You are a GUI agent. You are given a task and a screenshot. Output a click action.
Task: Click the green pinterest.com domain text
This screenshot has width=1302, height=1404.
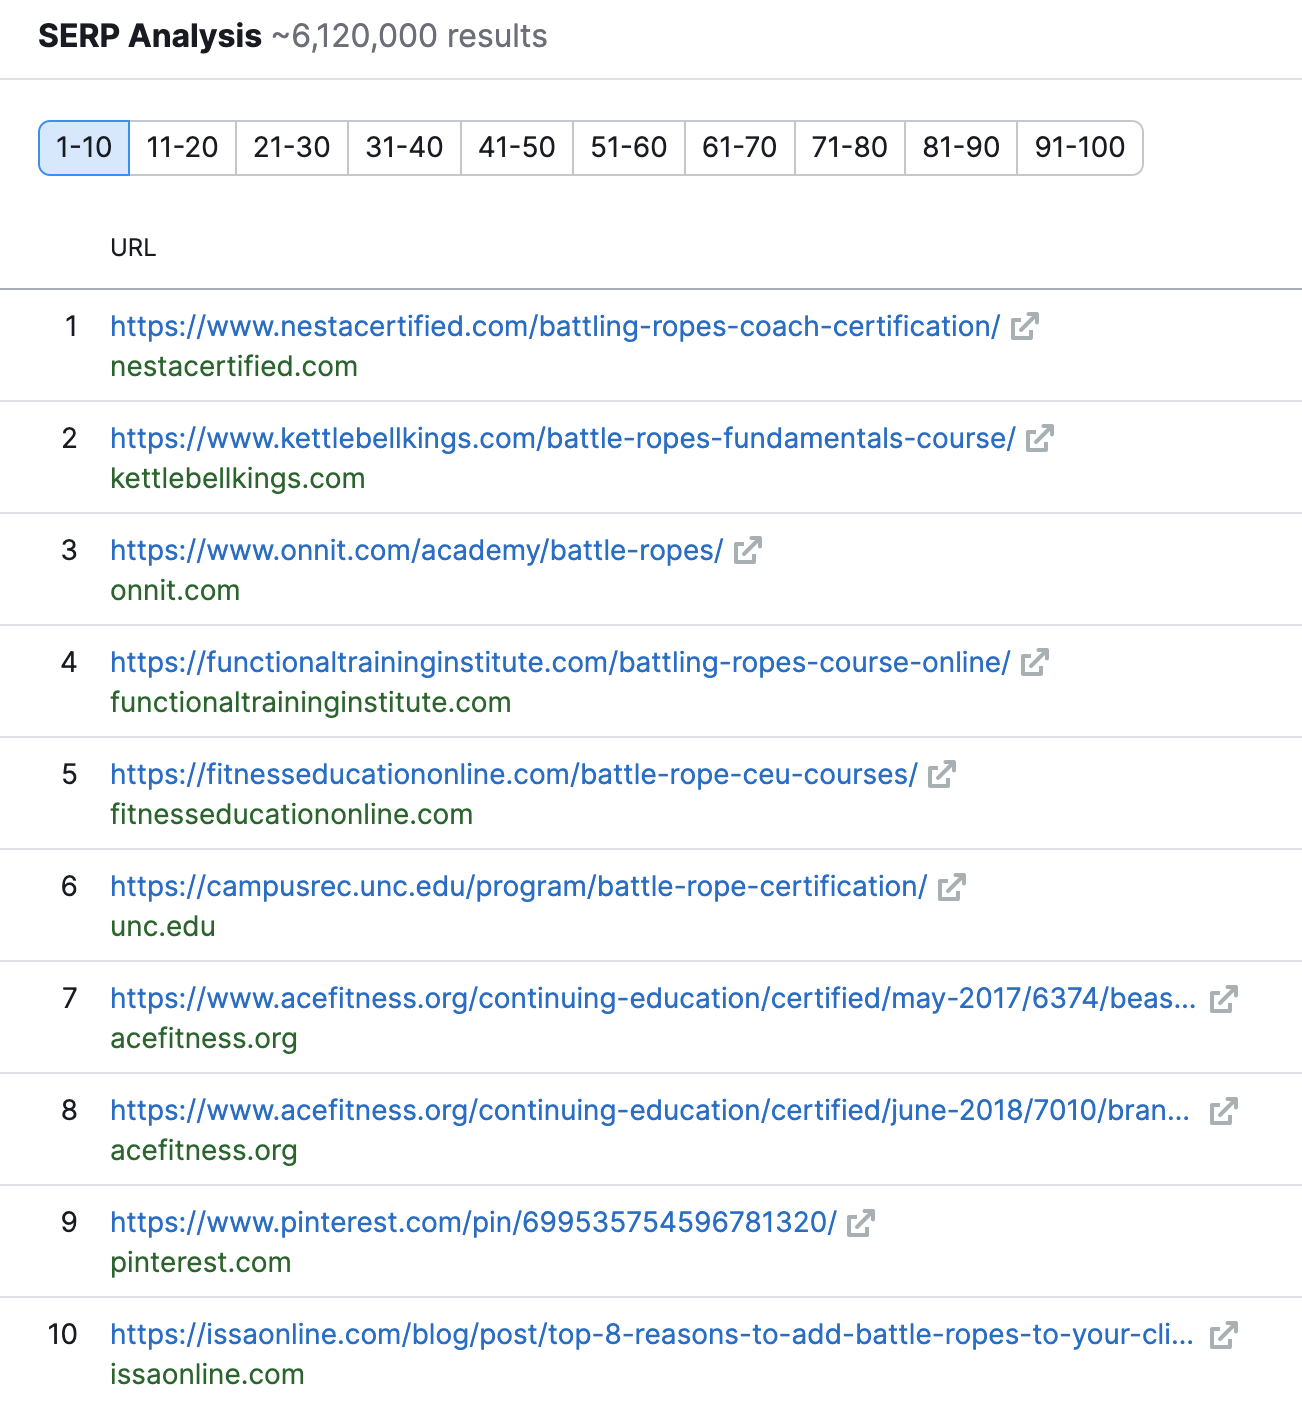tap(201, 1262)
